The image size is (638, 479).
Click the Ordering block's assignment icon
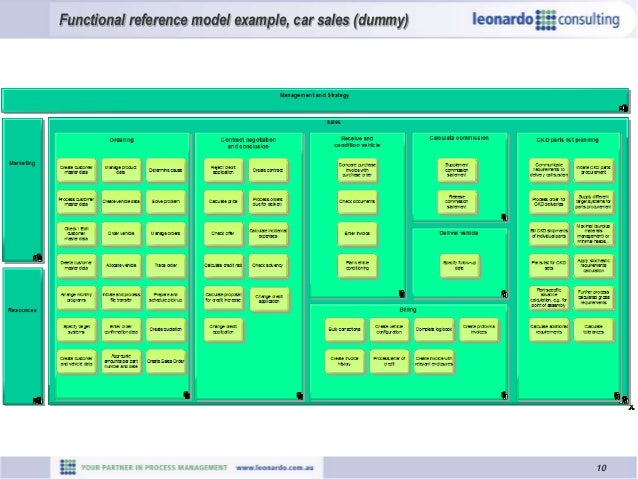(186, 395)
